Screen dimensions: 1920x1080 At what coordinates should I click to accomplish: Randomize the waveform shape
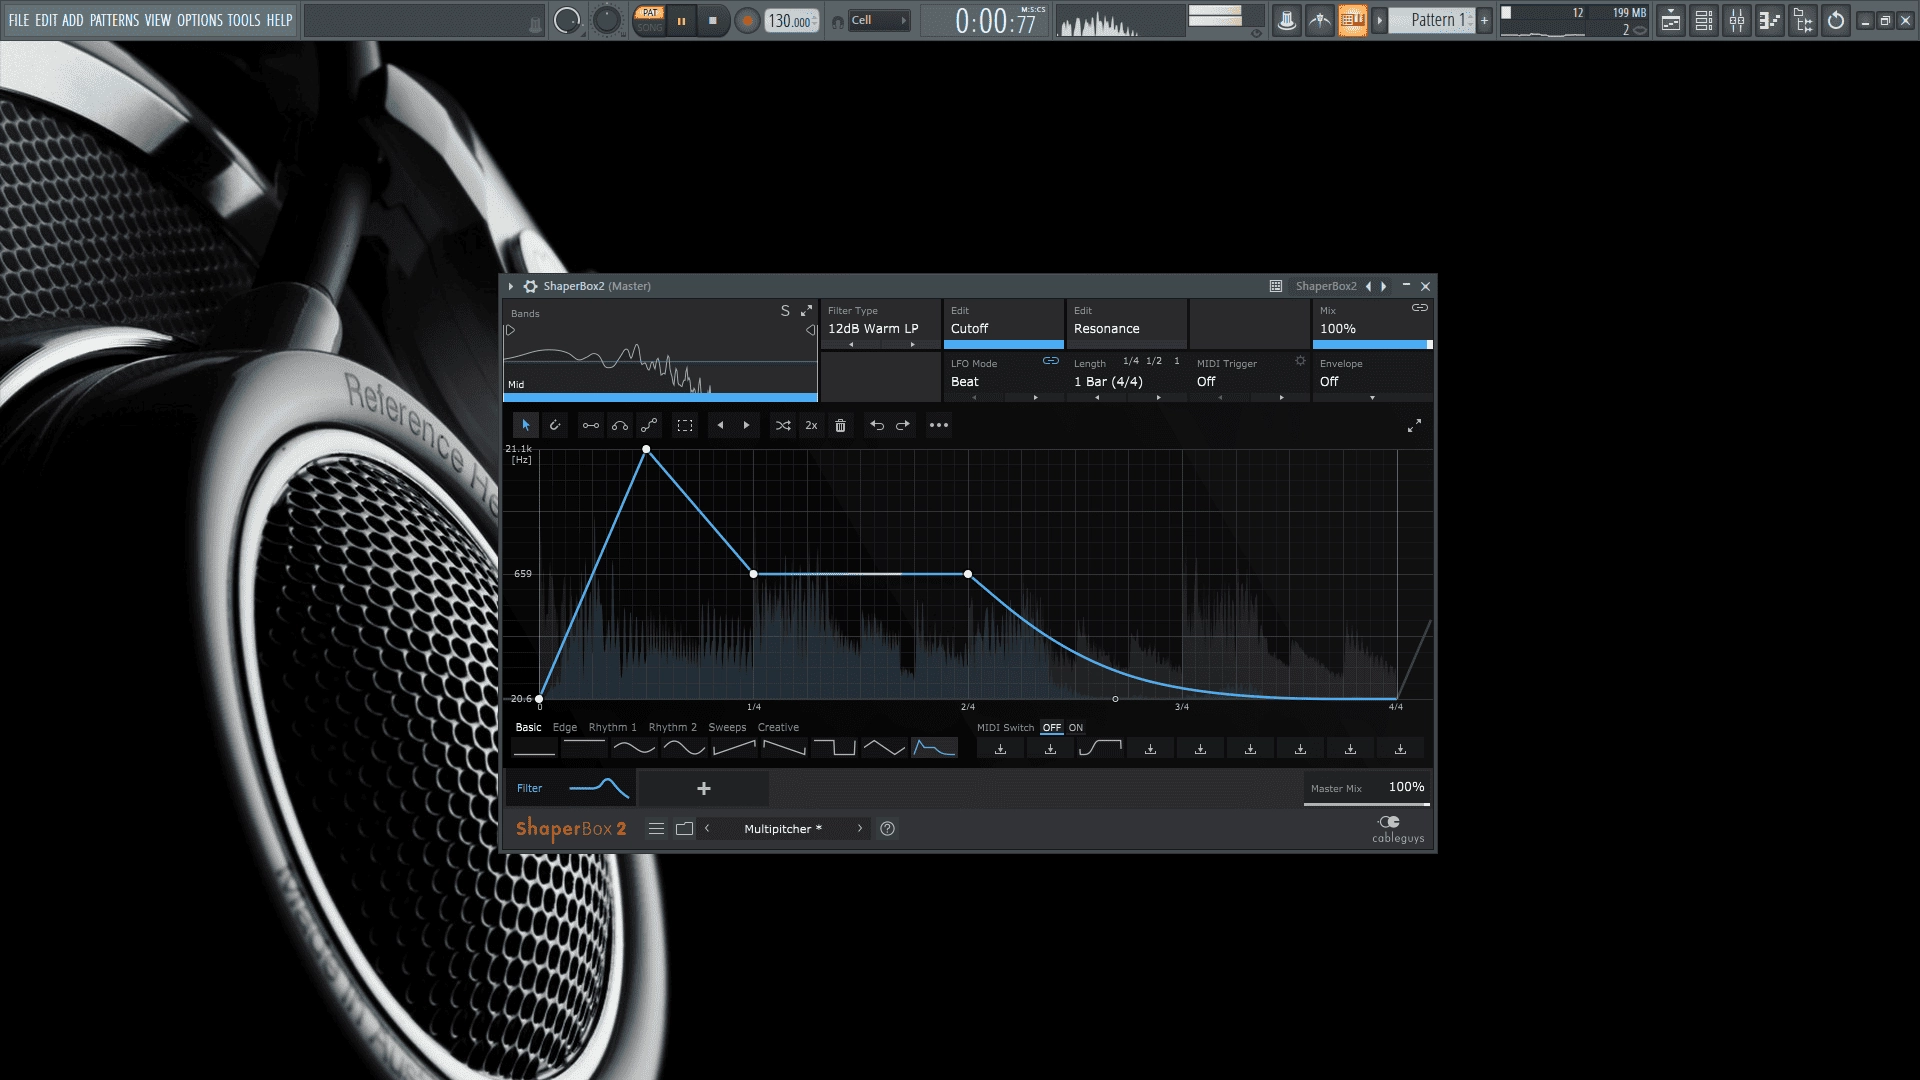click(783, 425)
